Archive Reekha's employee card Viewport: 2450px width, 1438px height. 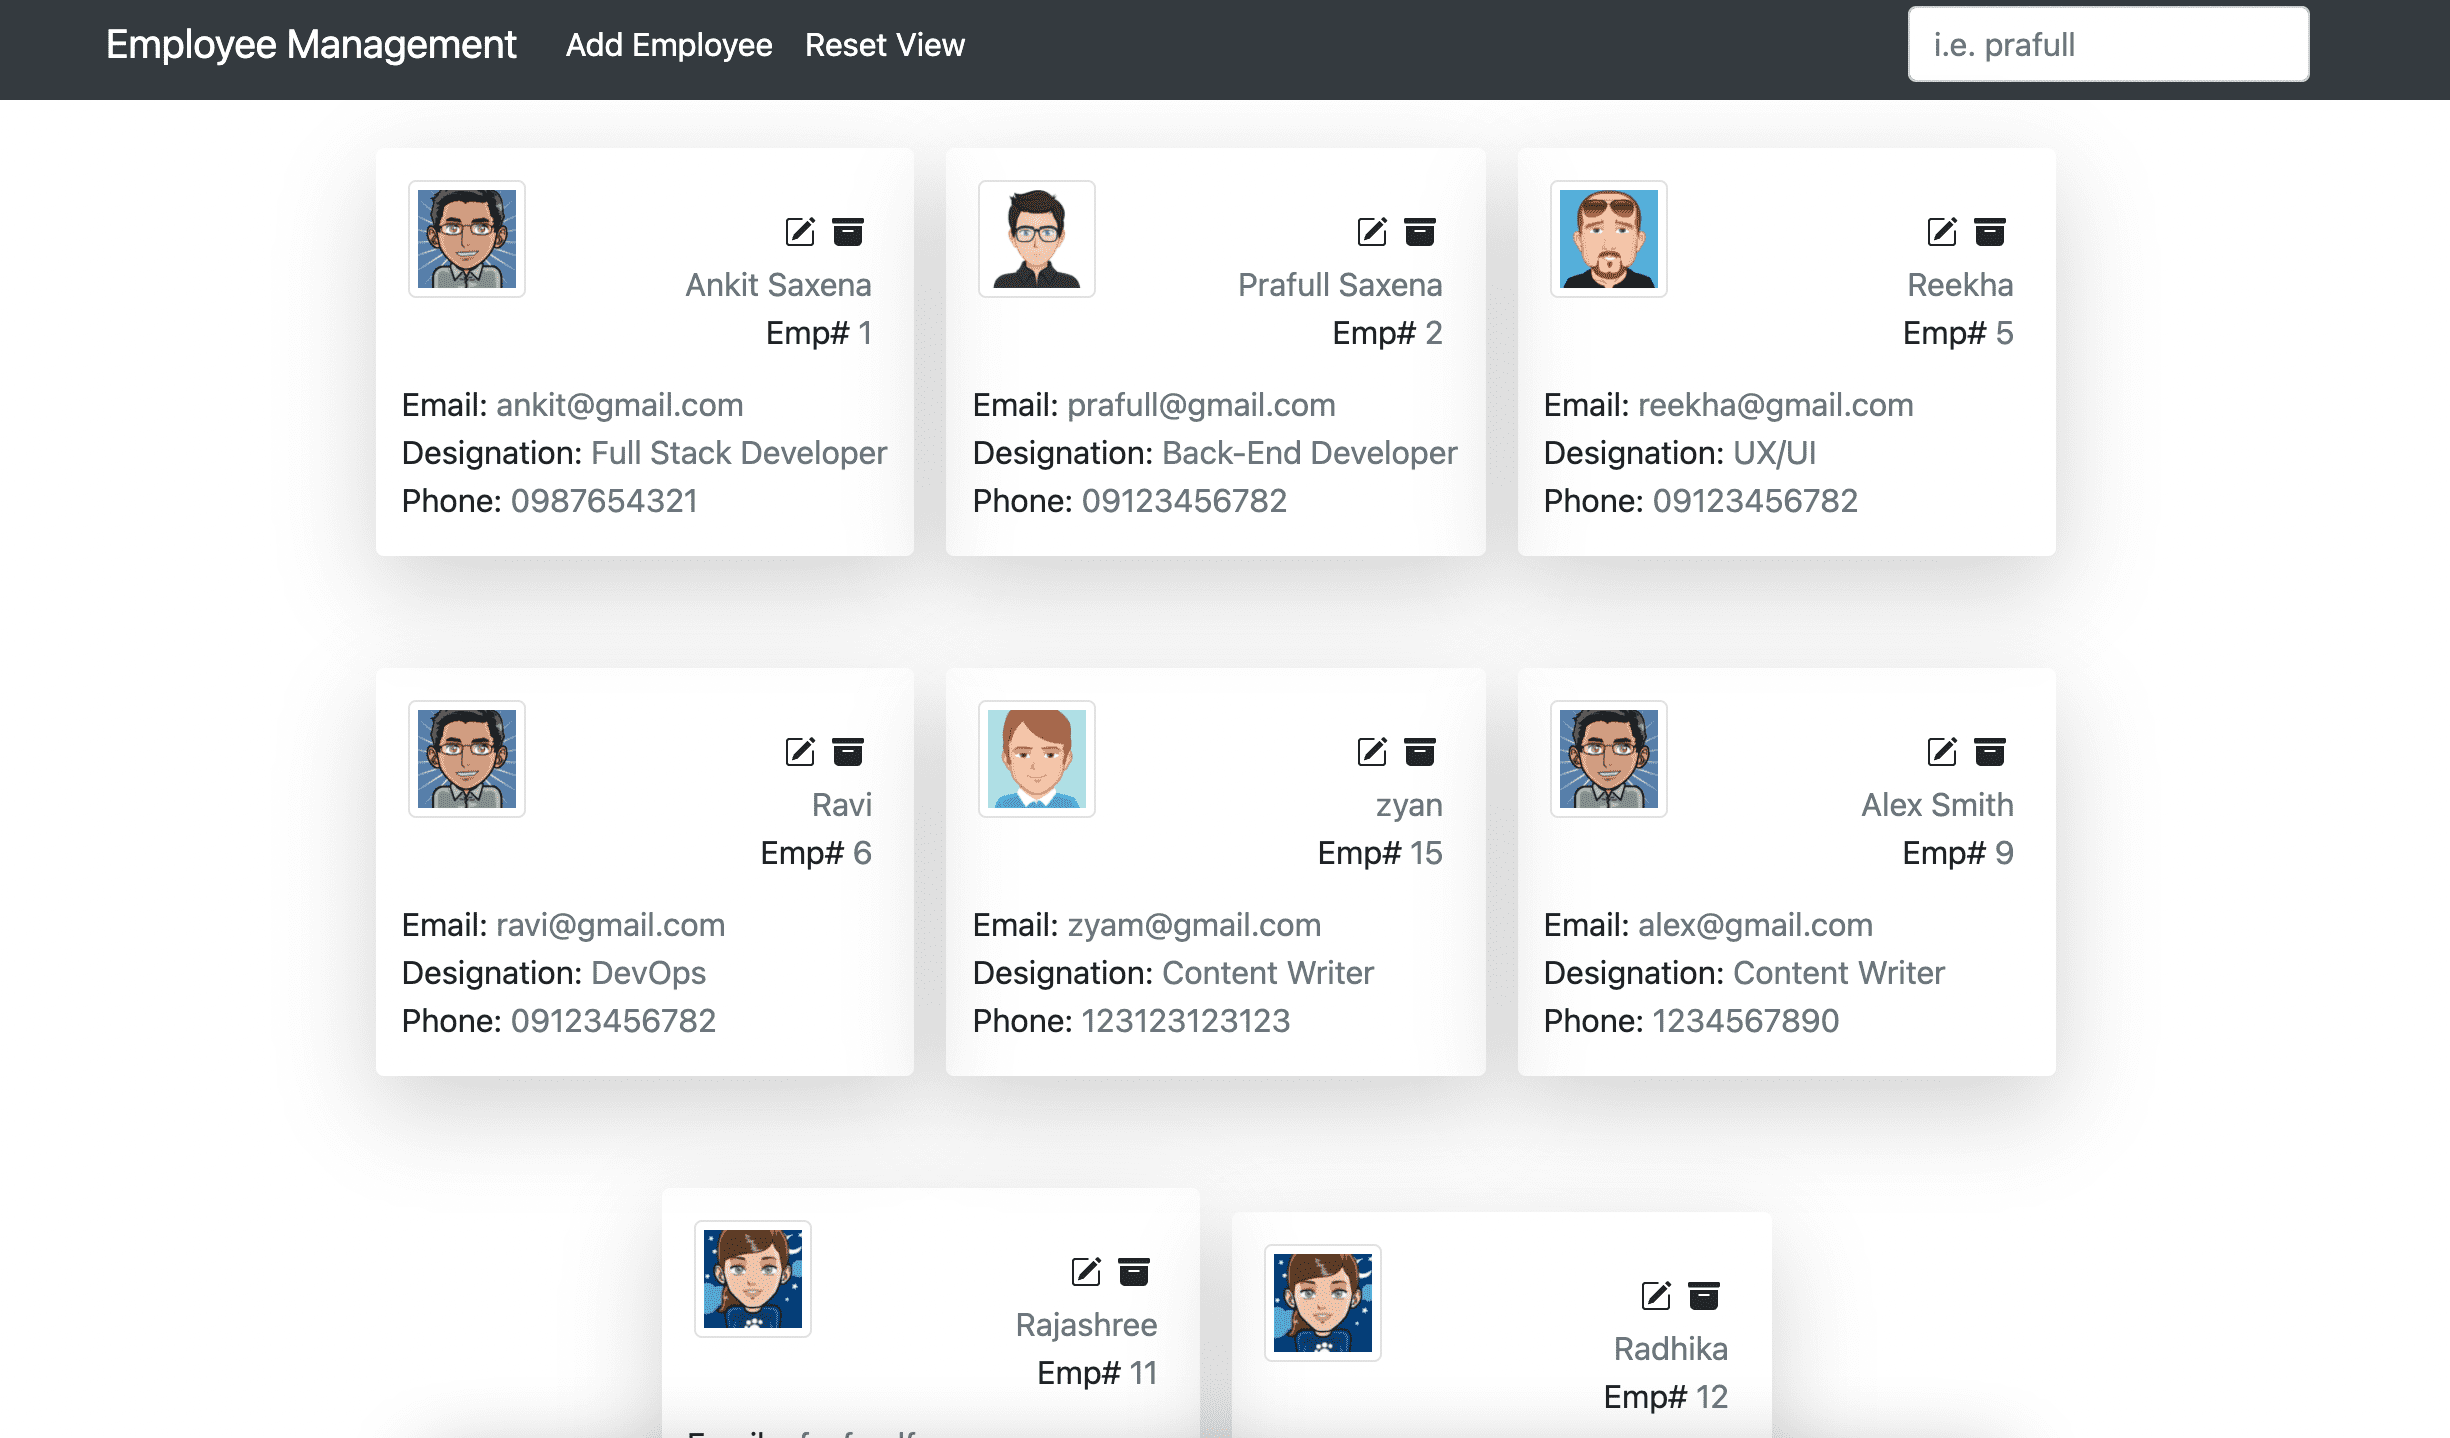[x=1990, y=230]
